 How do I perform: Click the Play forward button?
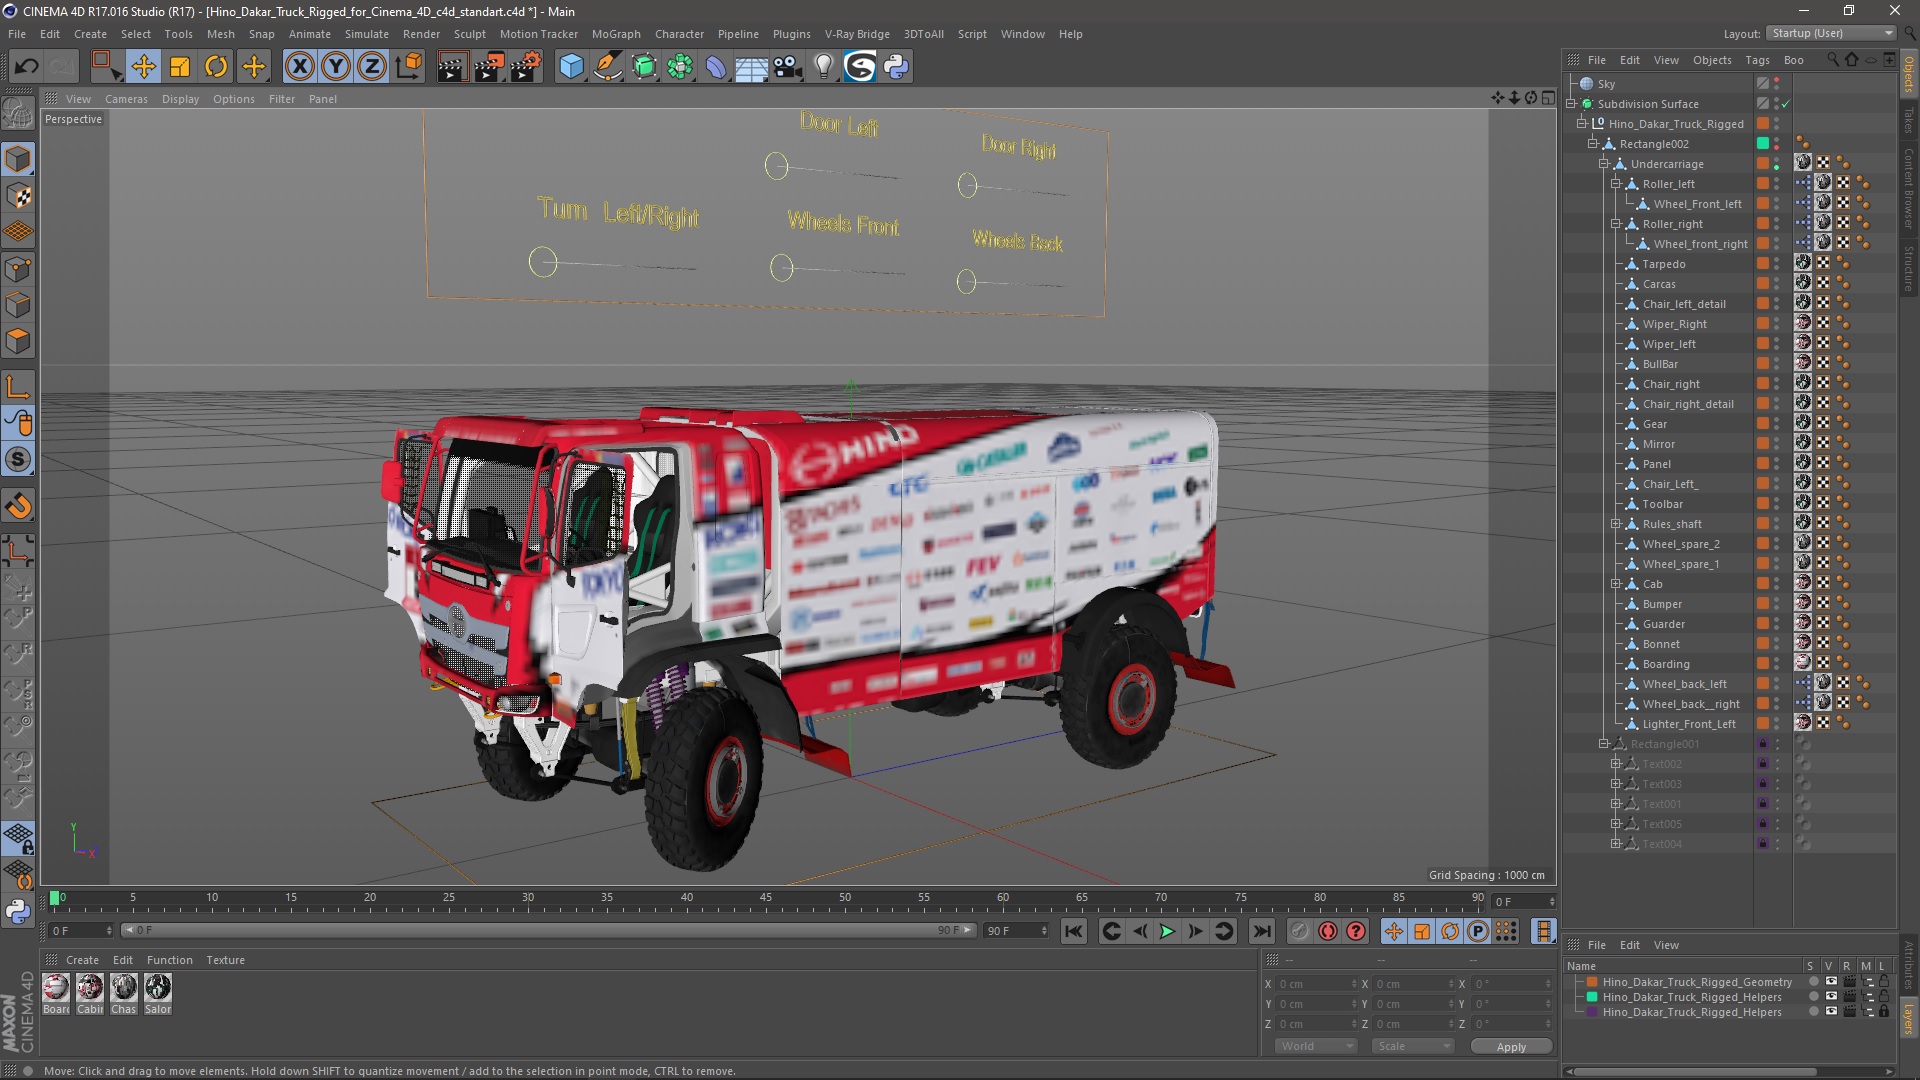coord(1167,931)
